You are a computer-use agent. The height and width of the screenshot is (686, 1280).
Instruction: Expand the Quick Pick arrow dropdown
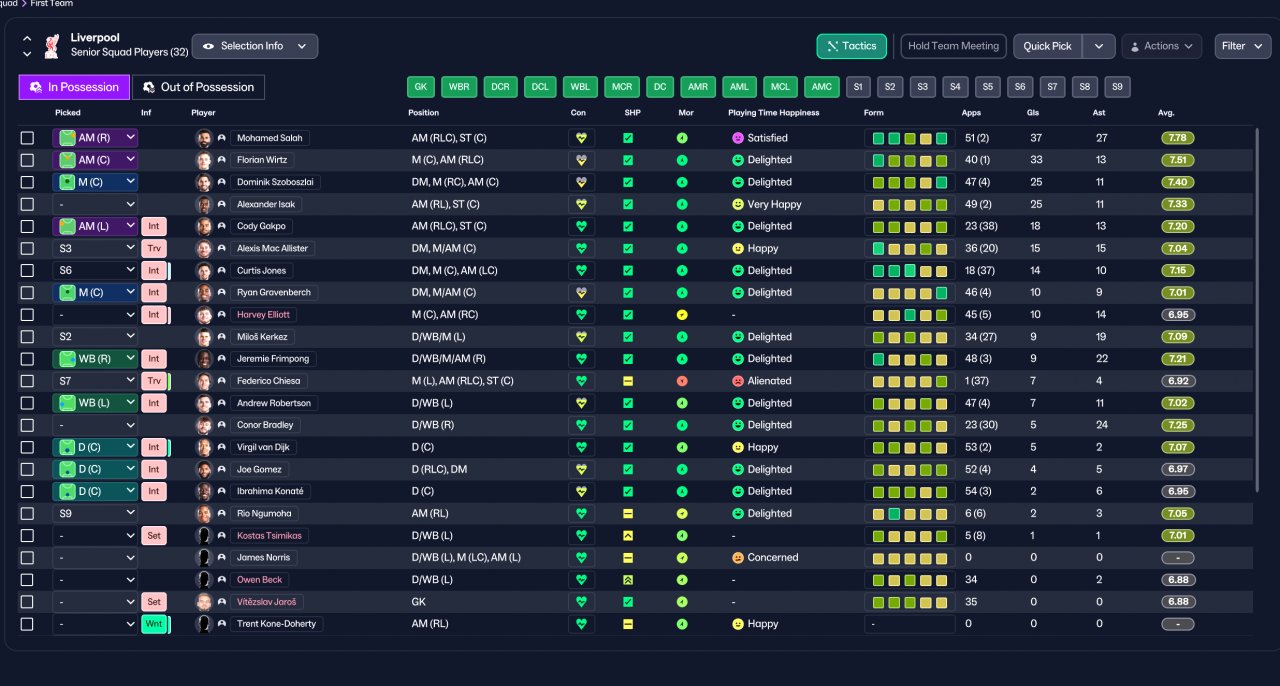pyautogui.click(x=1099, y=46)
